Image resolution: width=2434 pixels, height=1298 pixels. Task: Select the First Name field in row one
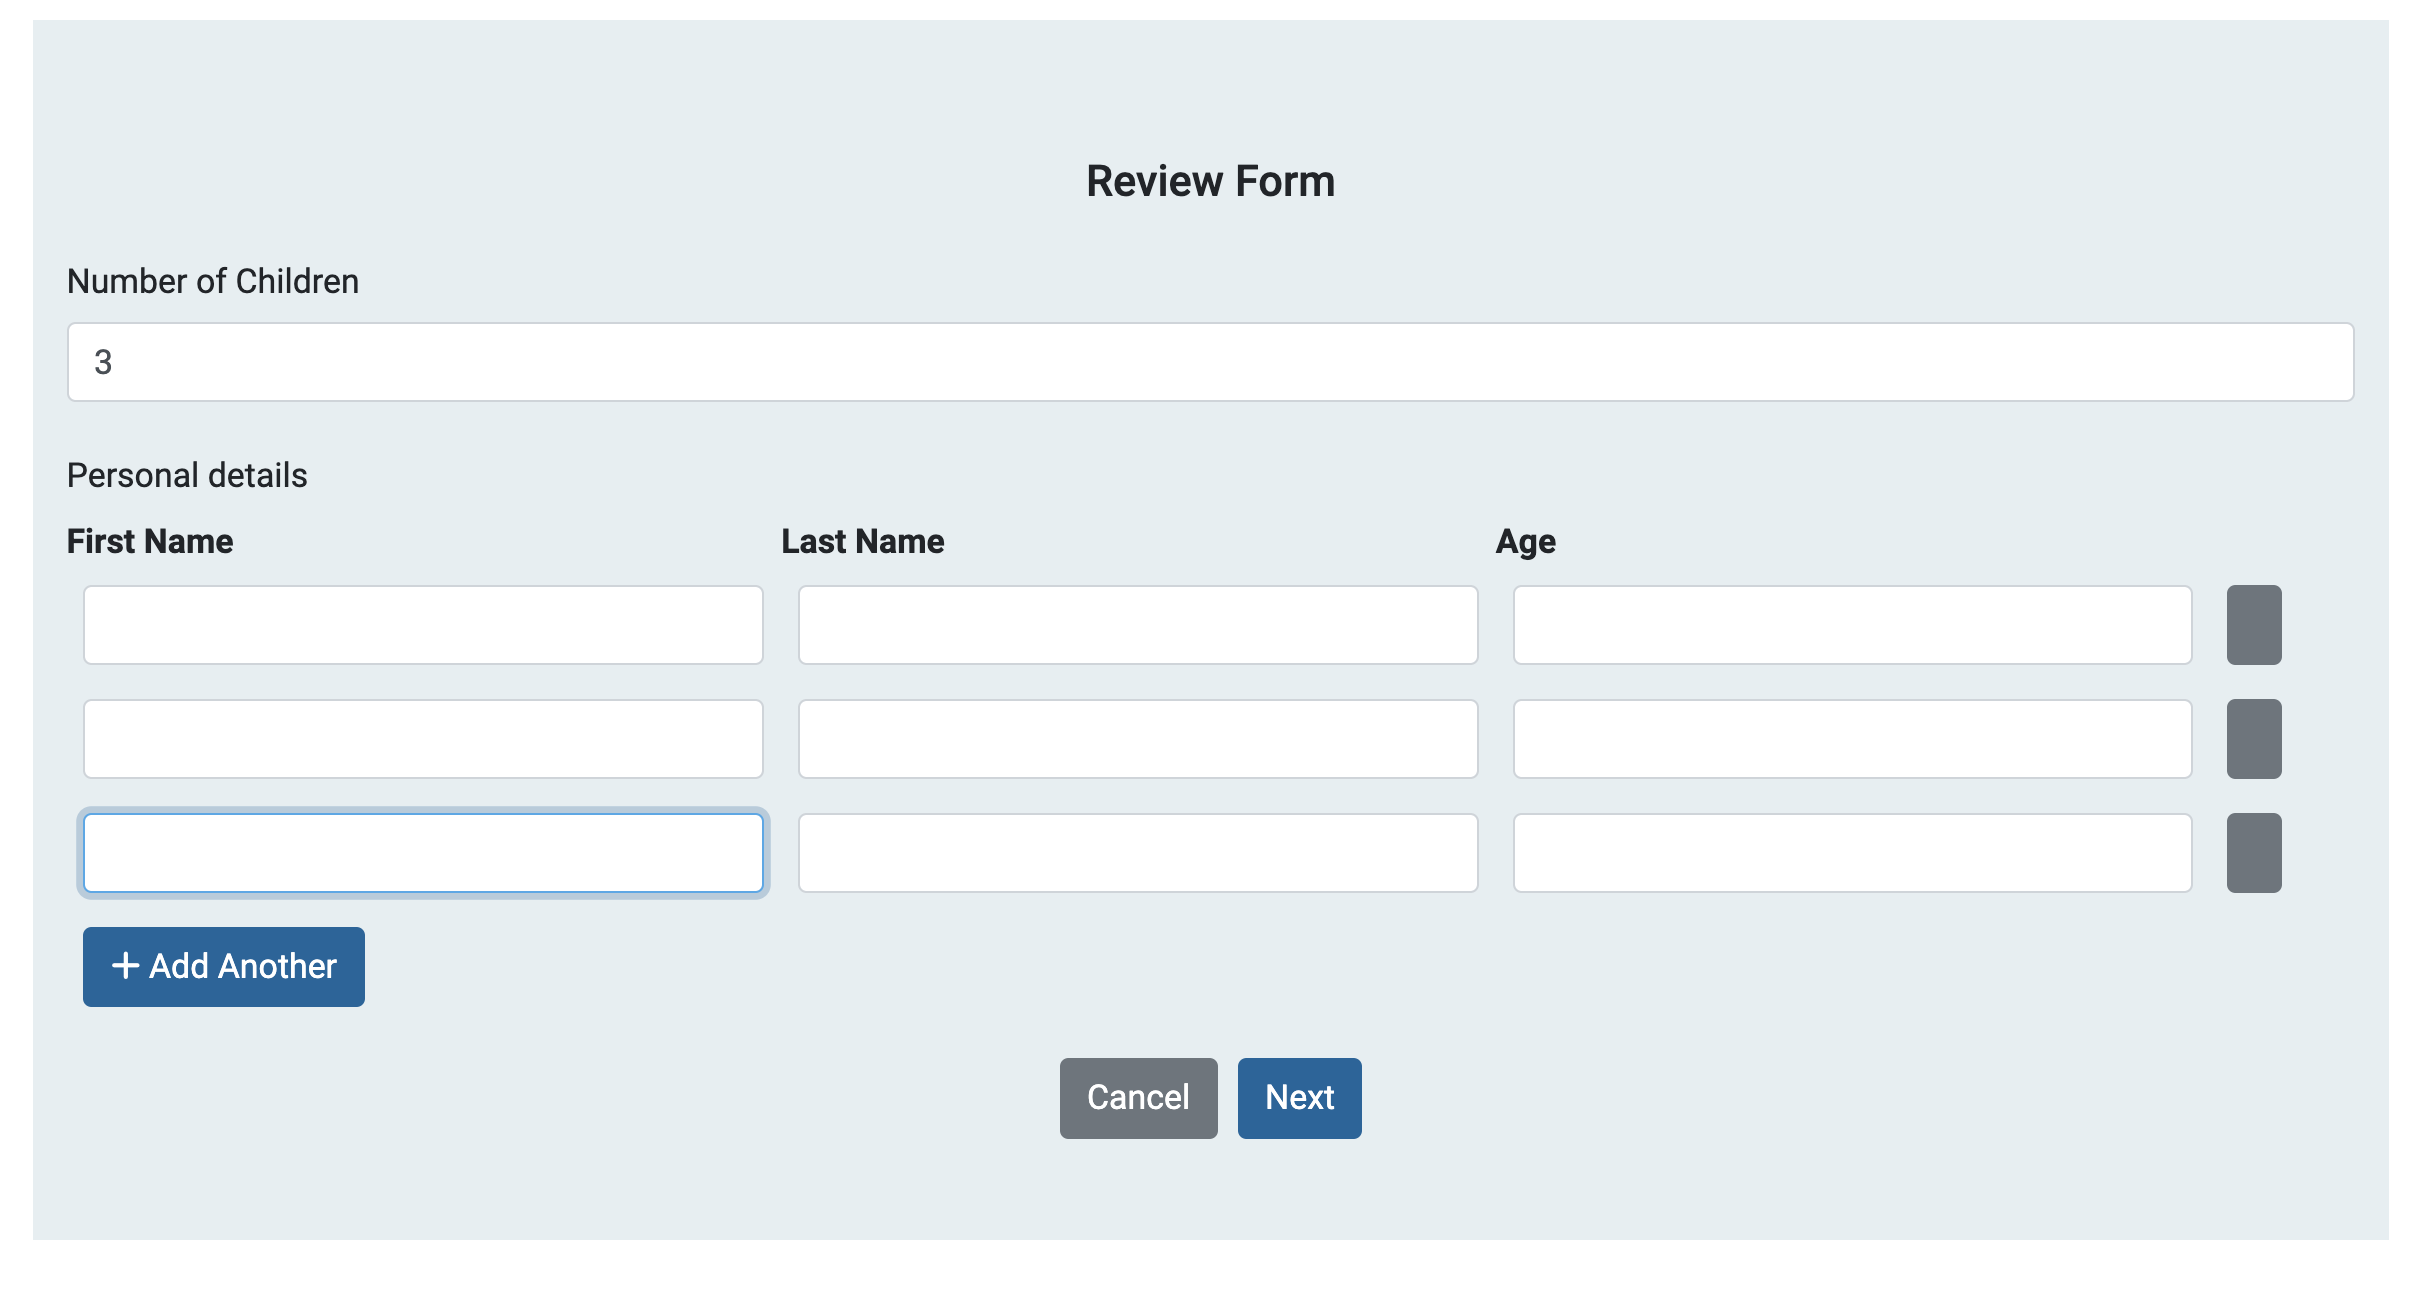[422, 625]
